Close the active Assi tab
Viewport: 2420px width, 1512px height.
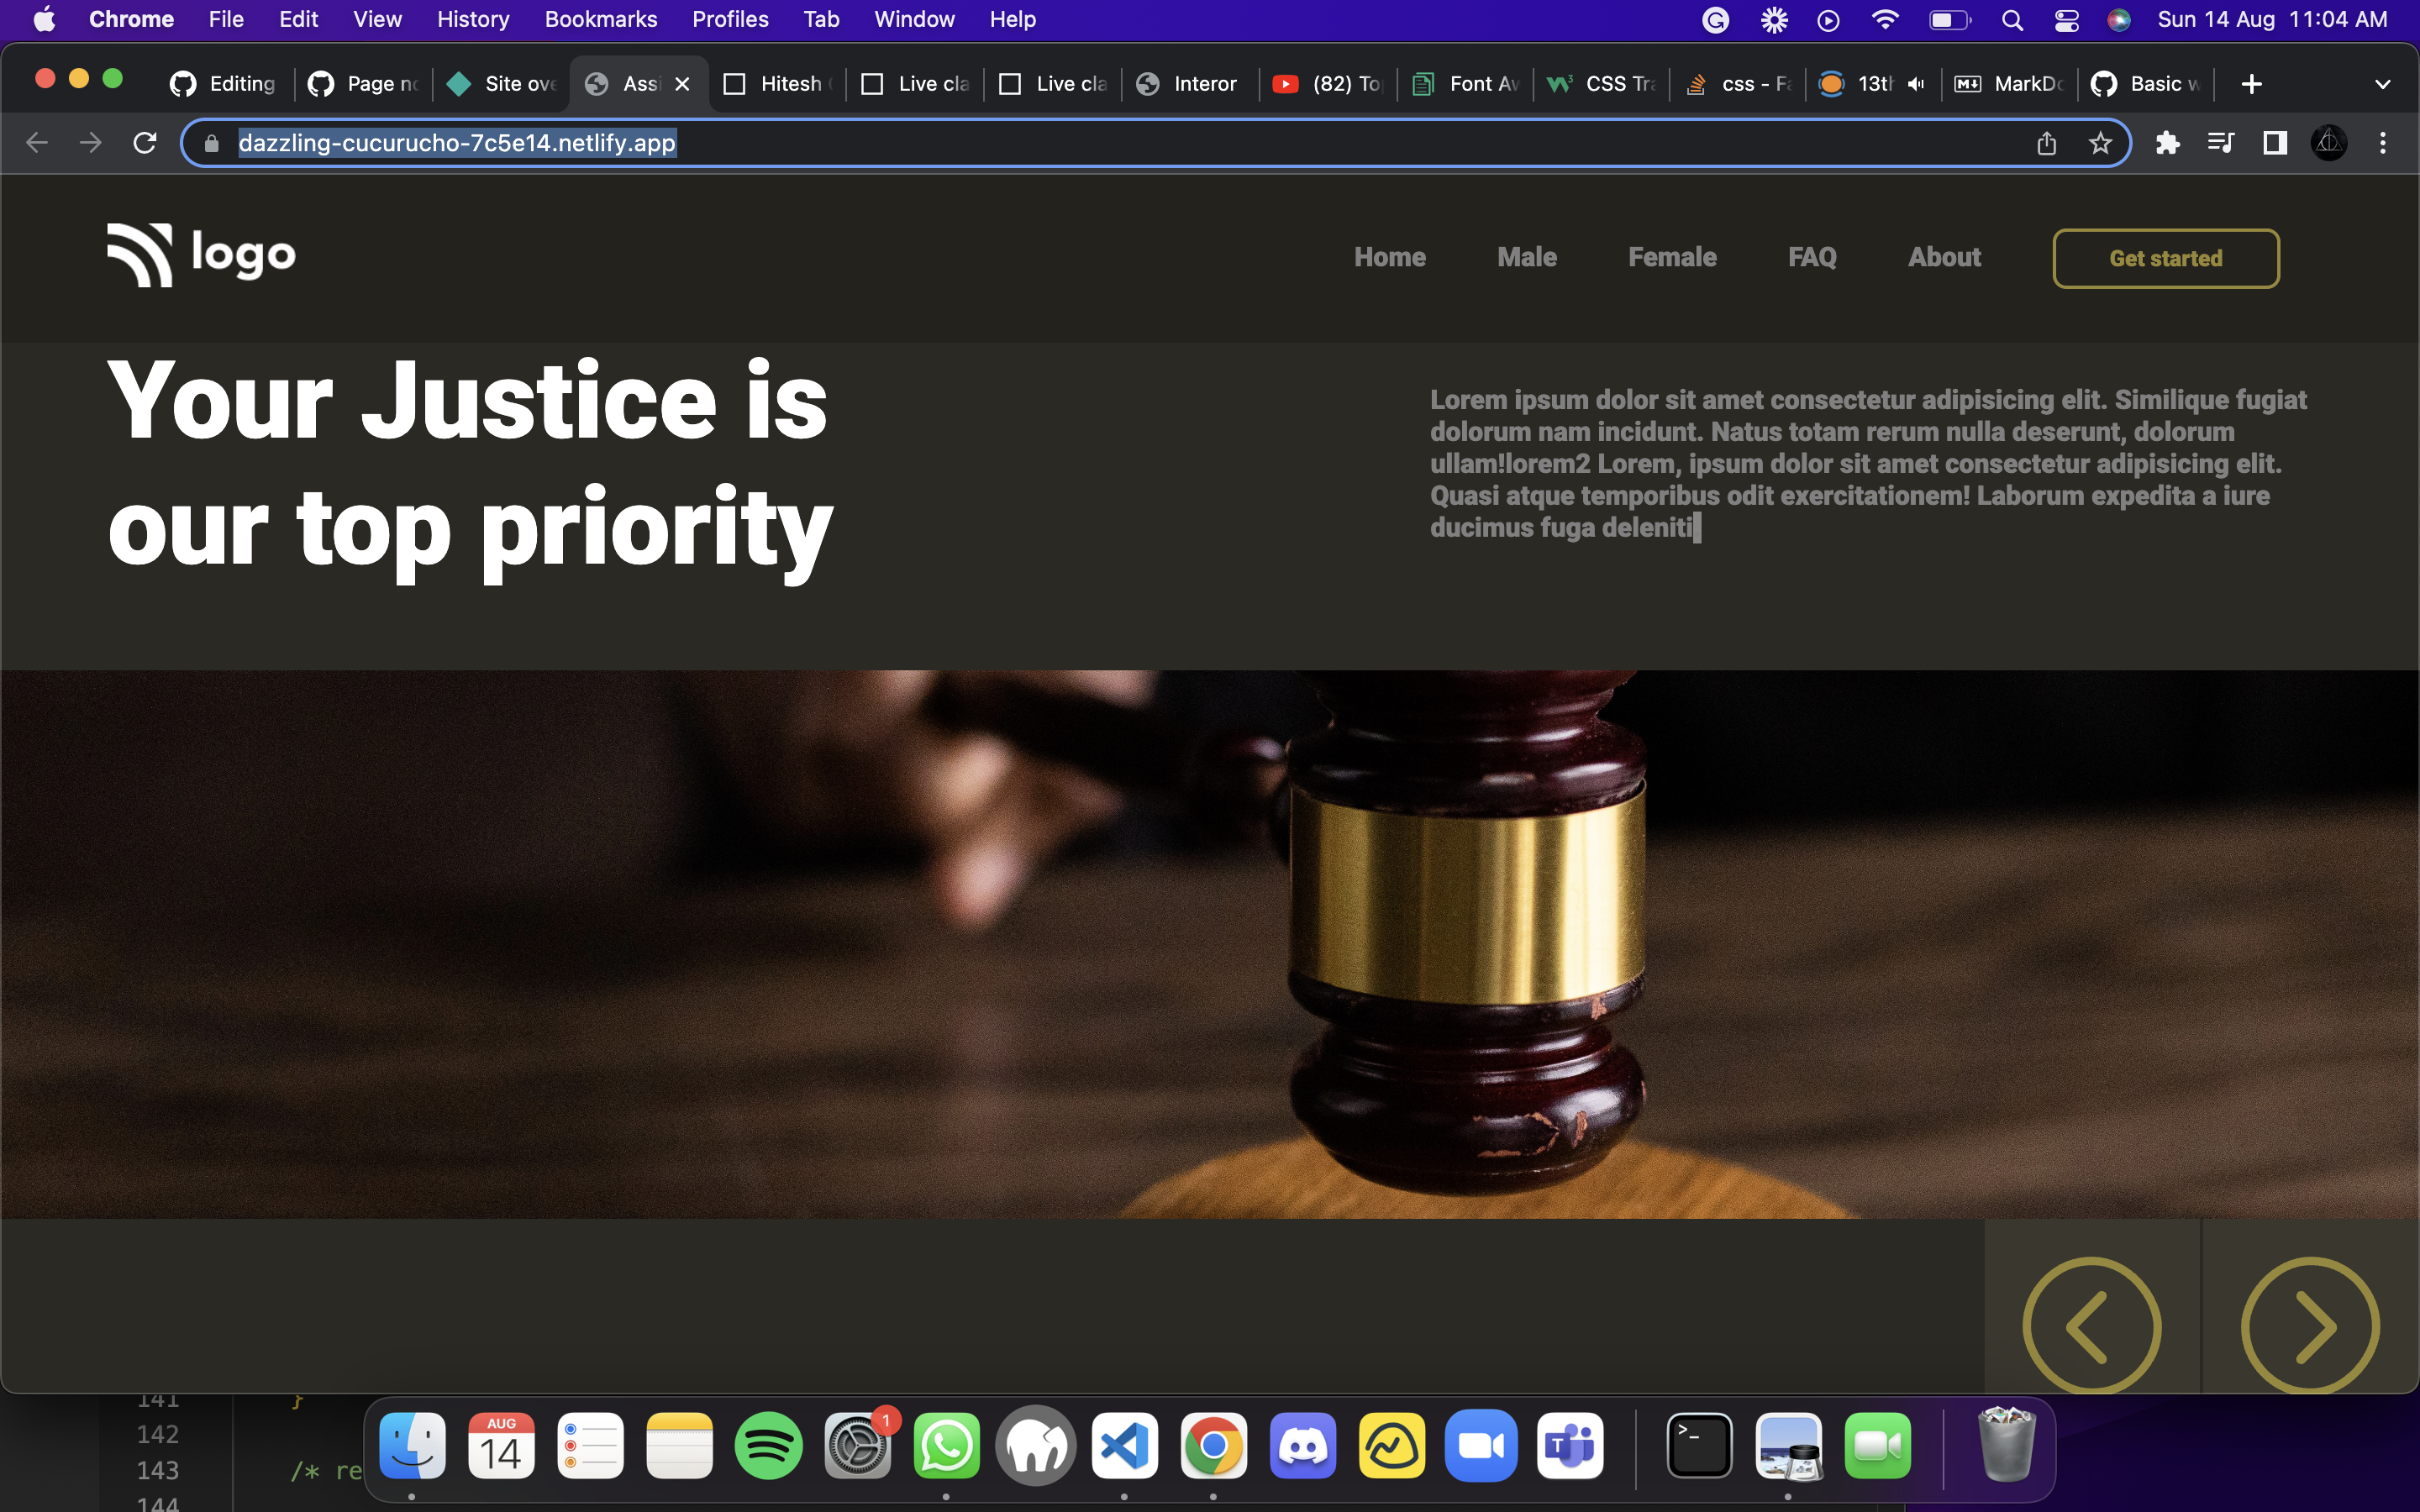682,84
